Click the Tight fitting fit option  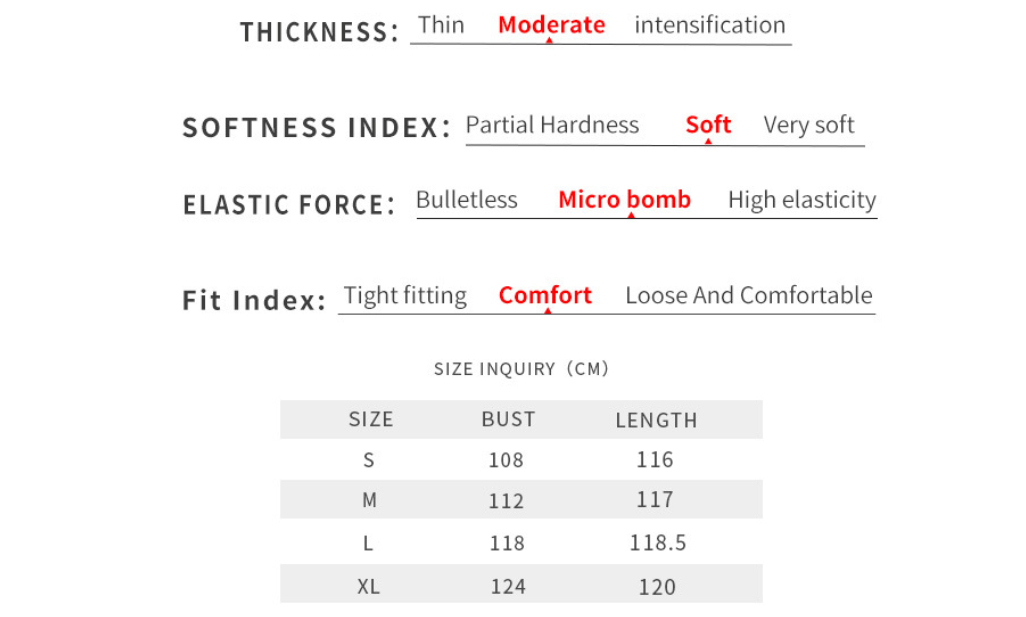point(405,296)
